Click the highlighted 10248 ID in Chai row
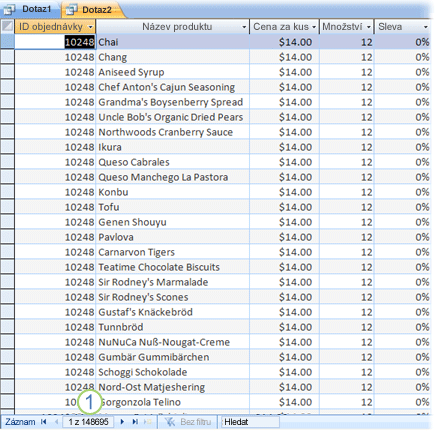This screenshot has height=432, width=435. [x=79, y=42]
